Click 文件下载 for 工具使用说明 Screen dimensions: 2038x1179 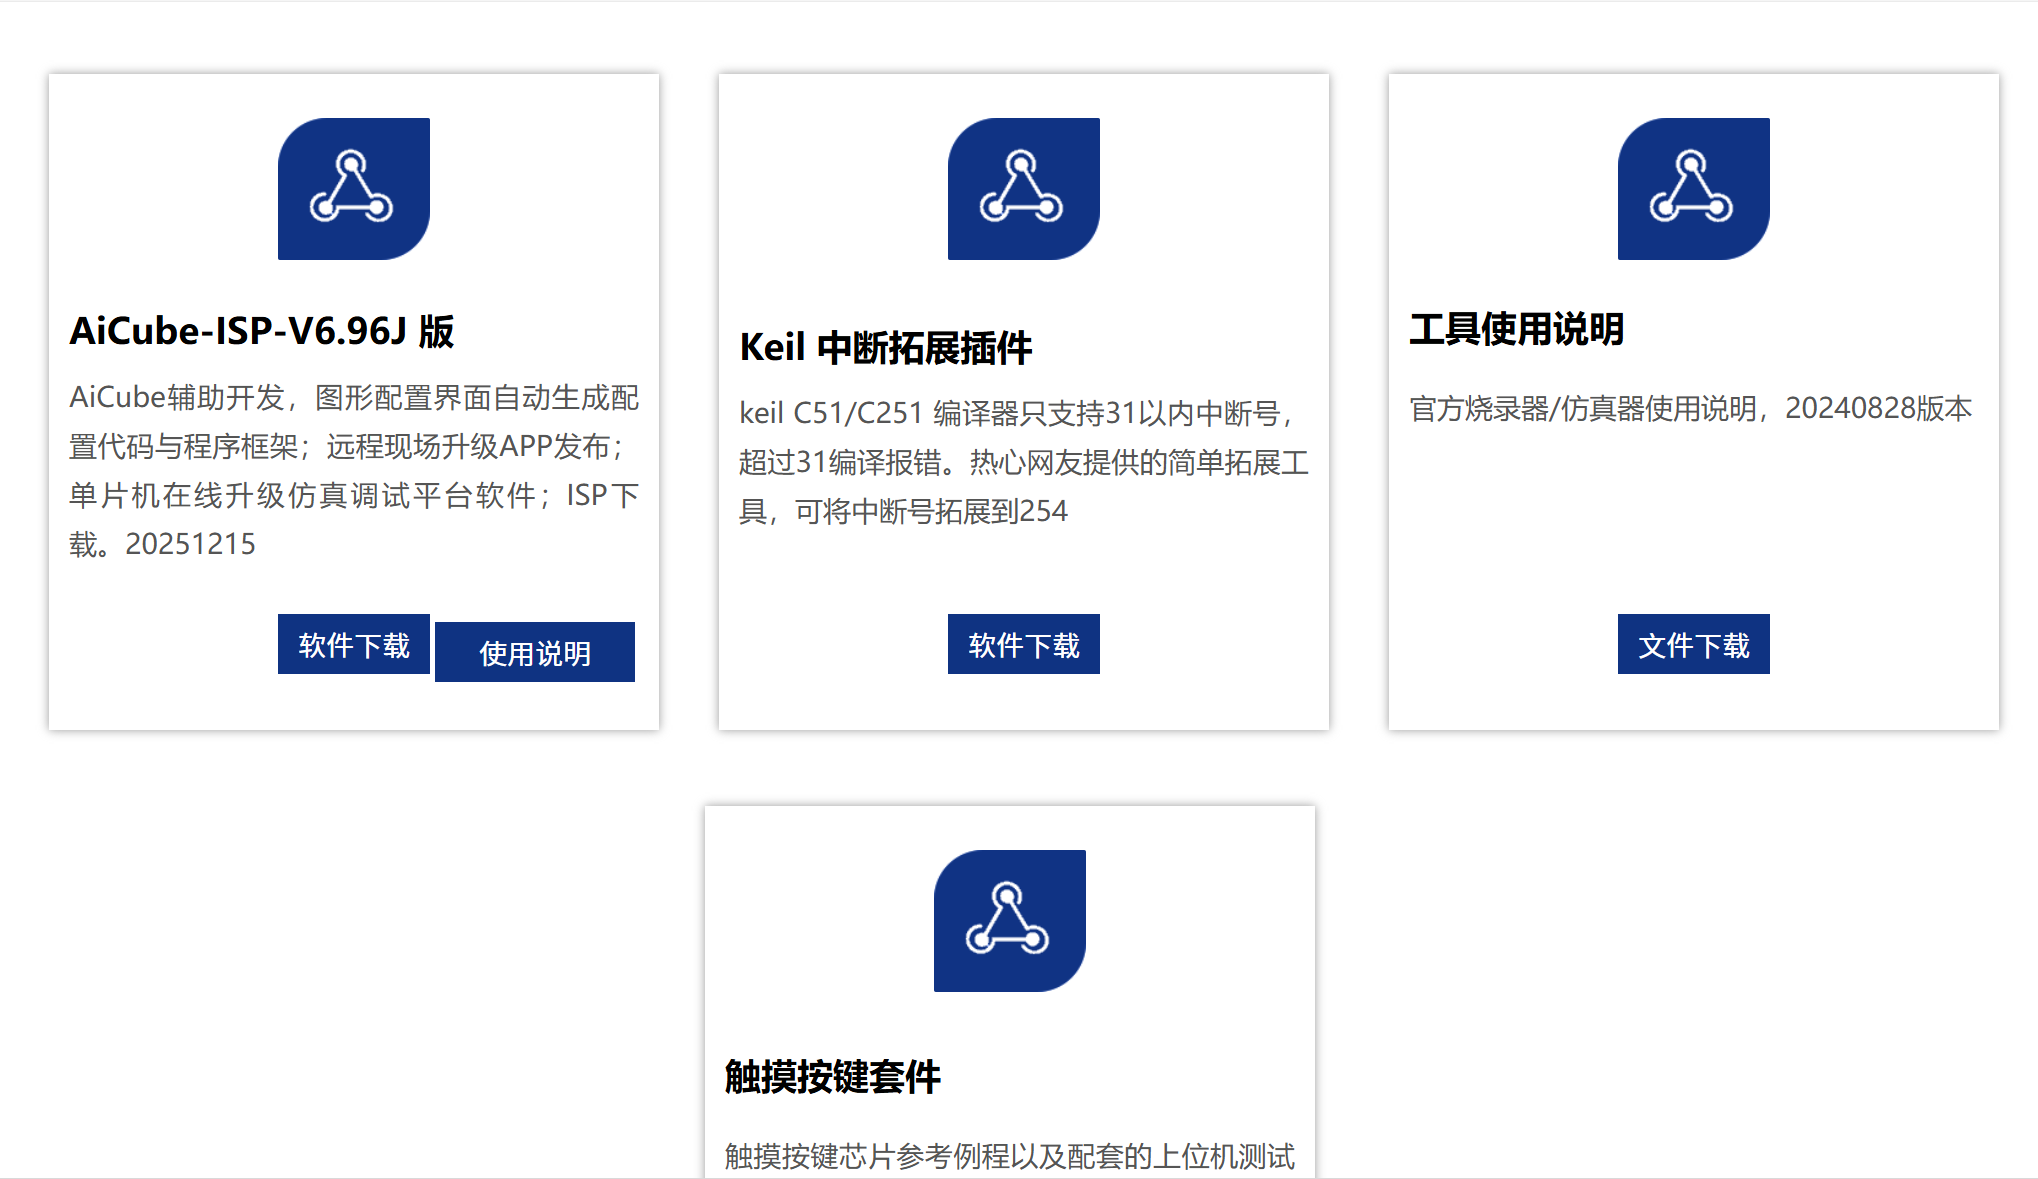1693,645
